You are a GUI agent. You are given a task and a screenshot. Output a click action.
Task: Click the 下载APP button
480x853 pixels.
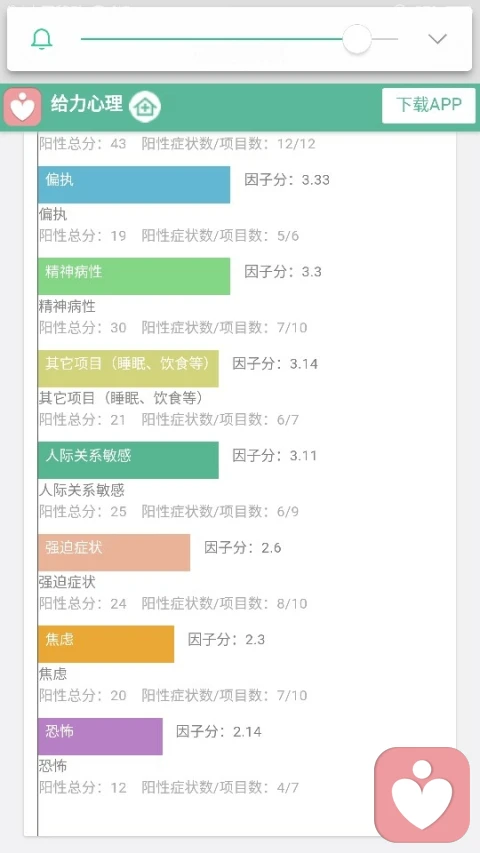point(429,106)
